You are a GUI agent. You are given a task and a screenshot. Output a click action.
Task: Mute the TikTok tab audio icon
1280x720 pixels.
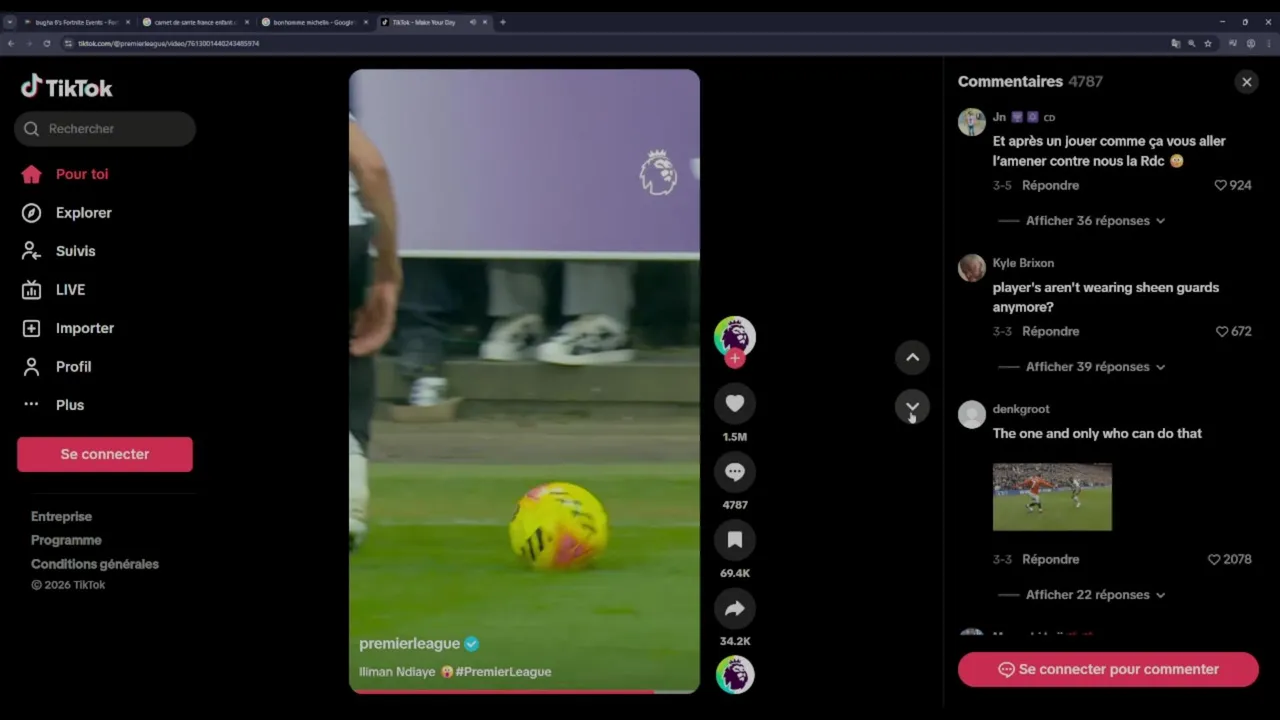(472, 22)
